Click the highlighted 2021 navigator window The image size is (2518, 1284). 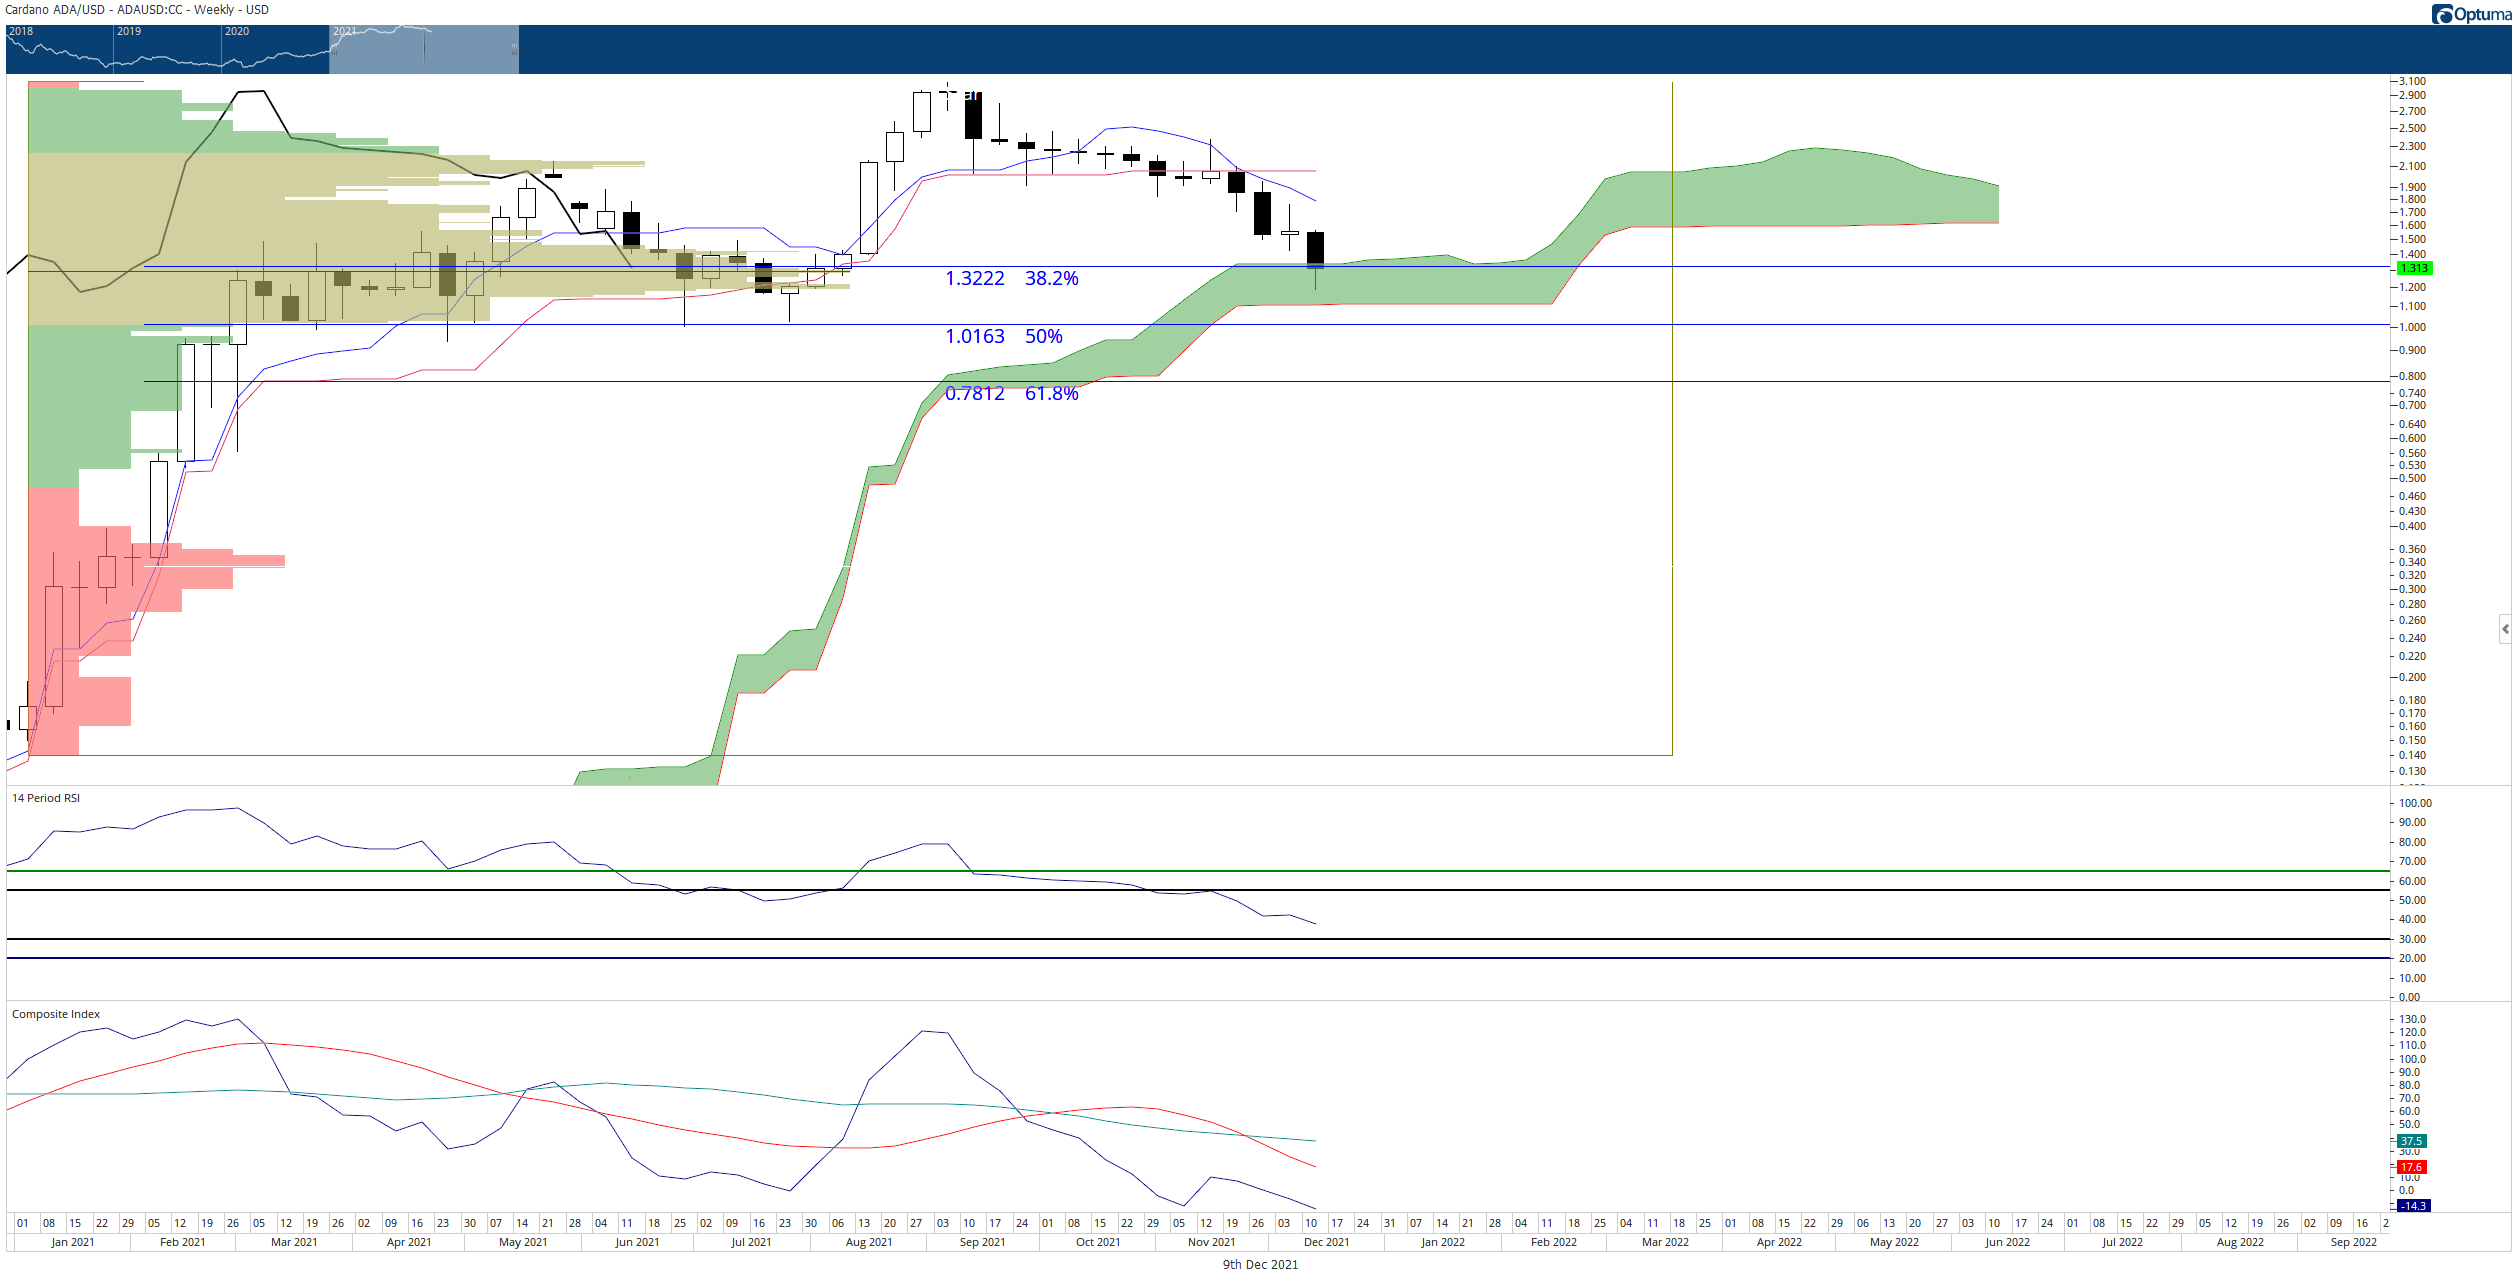pyautogui.click(x=424, y=49)
